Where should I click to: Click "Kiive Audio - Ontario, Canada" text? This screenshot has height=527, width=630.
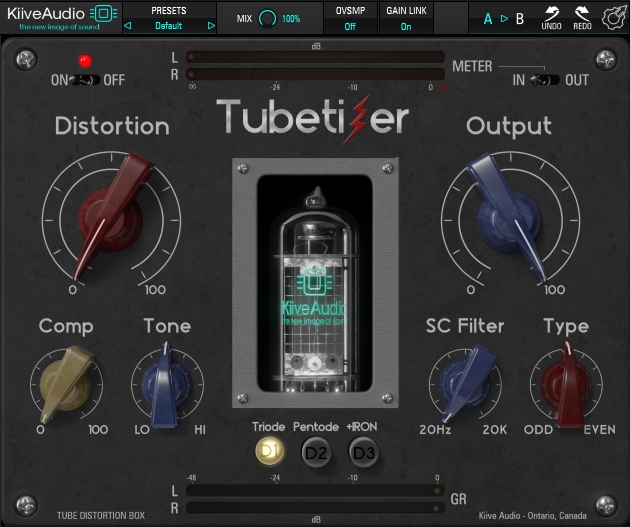coord(532,515)
